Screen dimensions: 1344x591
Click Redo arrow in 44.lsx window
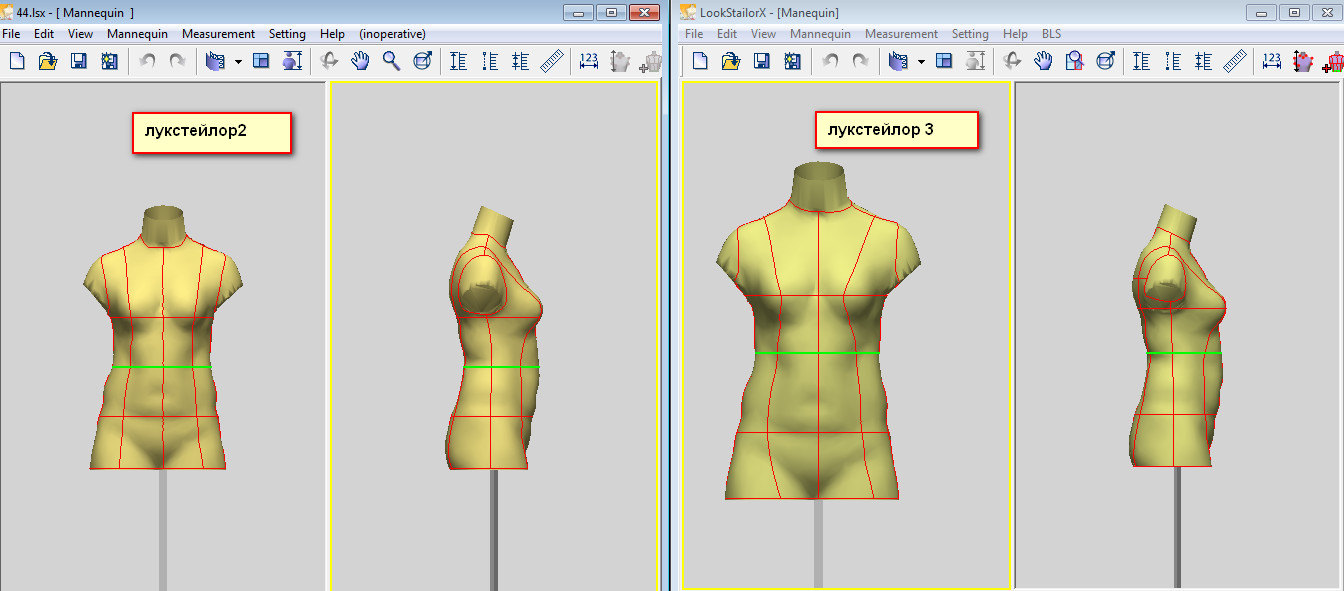click(177, 61)
